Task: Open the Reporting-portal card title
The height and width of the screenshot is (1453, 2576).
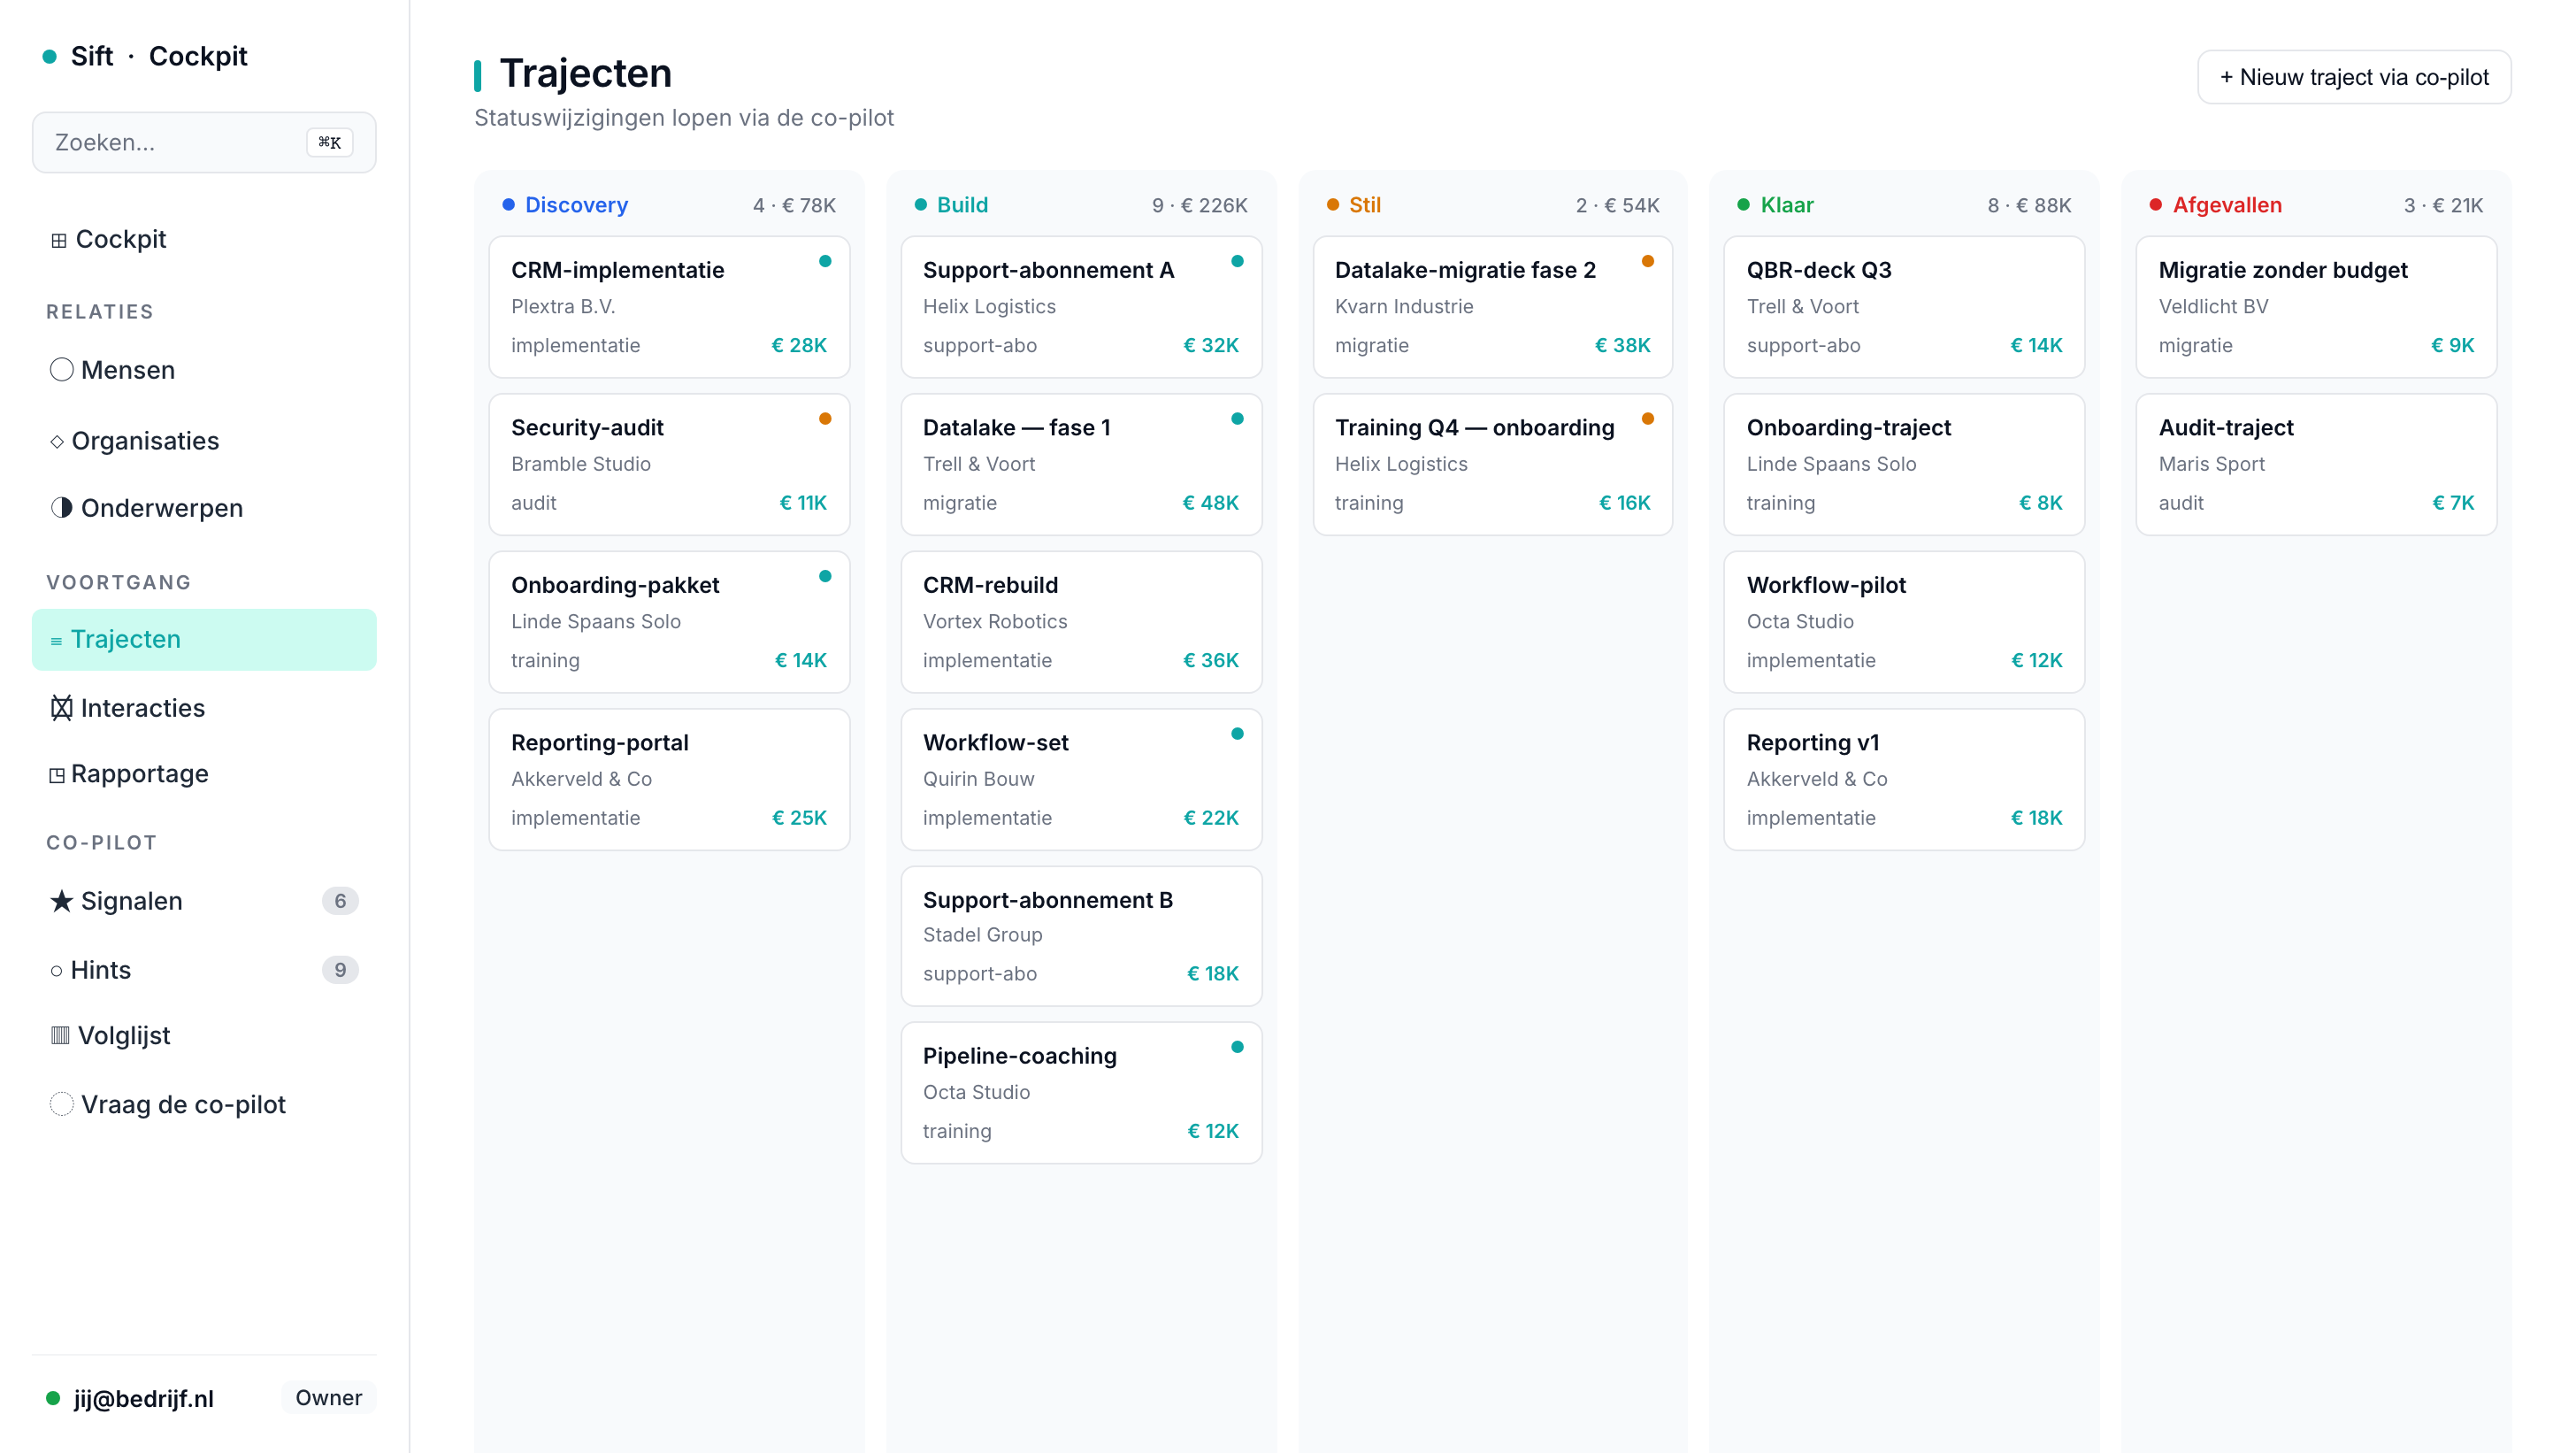Action: (599, 743)
